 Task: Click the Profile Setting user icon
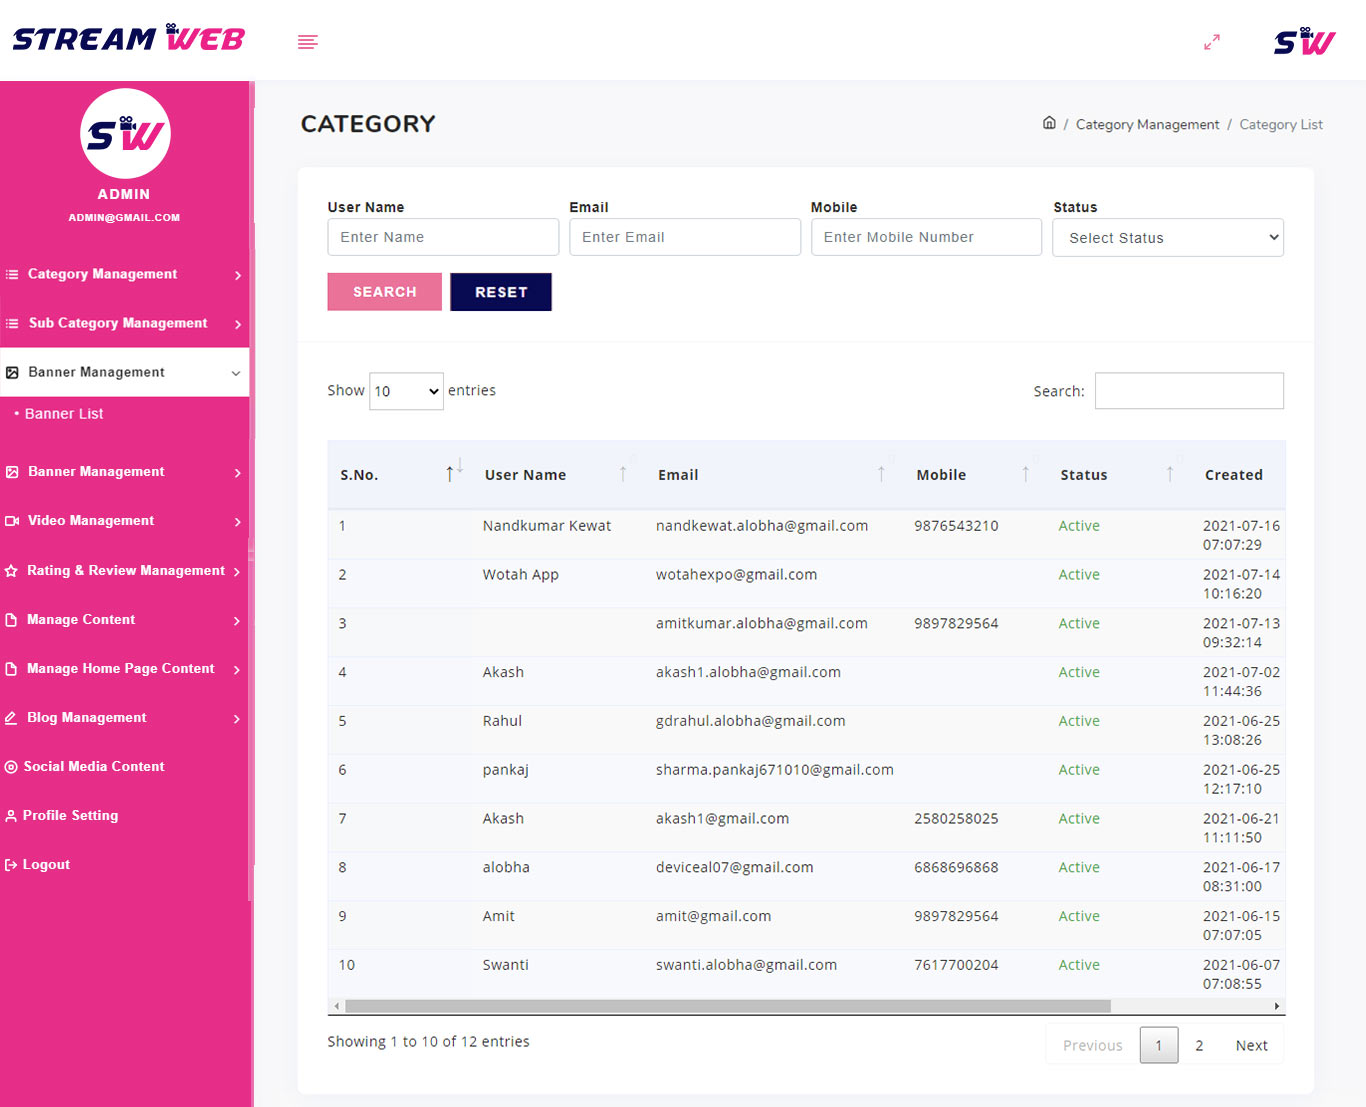tap(11, 816)
